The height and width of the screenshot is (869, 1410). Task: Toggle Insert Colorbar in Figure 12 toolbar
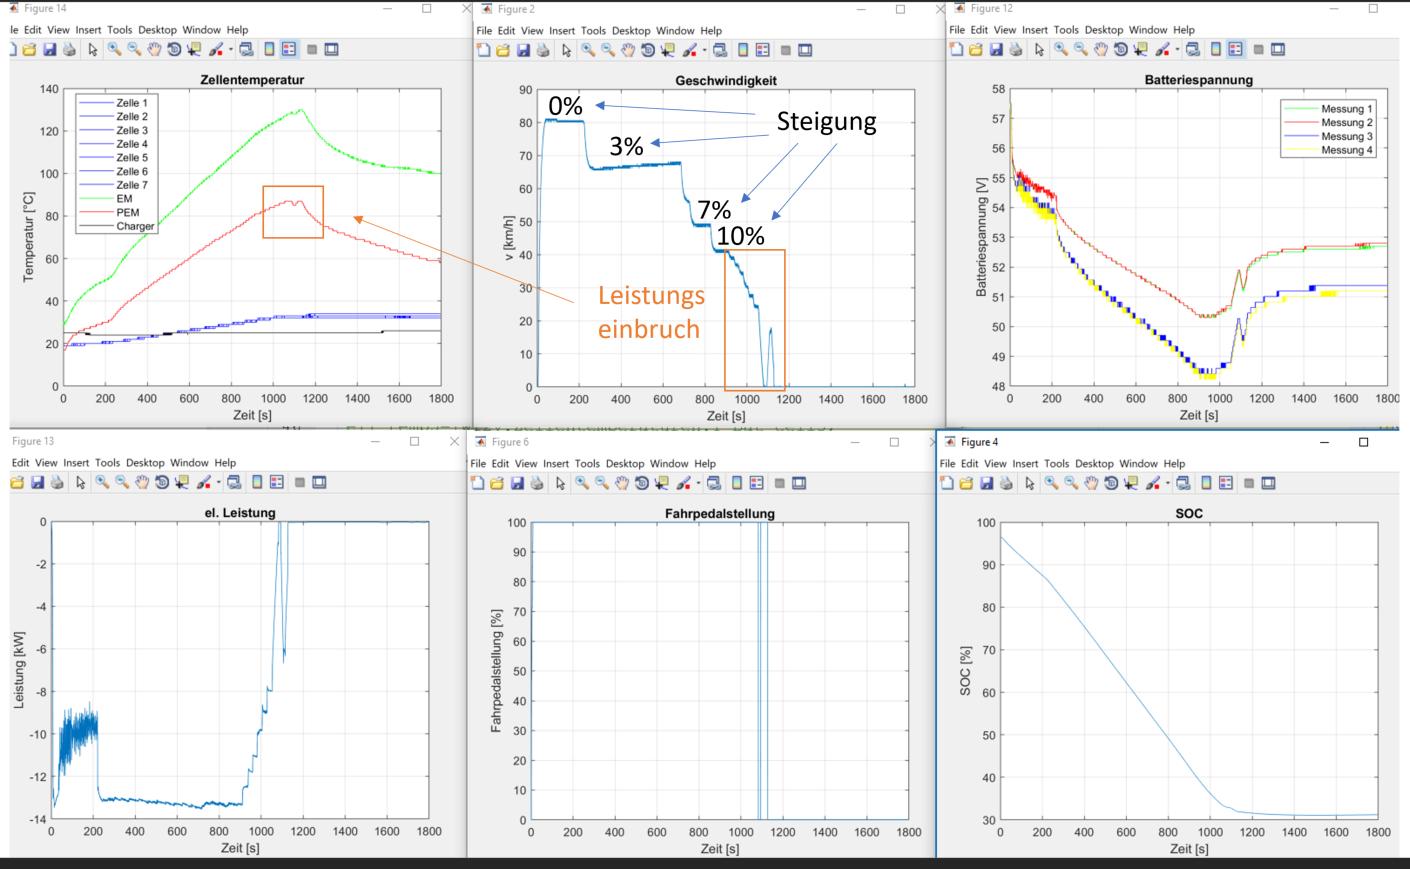(x=1216, y=49)
